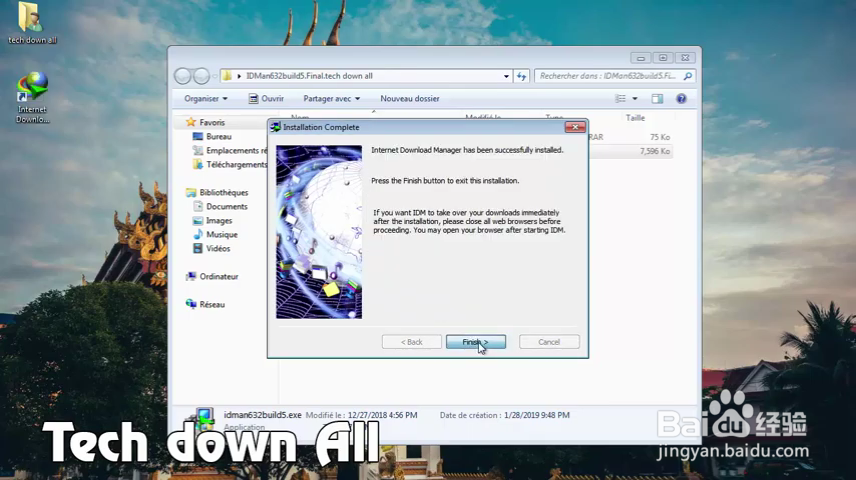Select Emplacements récents in the sidebar

pyautogui.click(x=229, y=150)
